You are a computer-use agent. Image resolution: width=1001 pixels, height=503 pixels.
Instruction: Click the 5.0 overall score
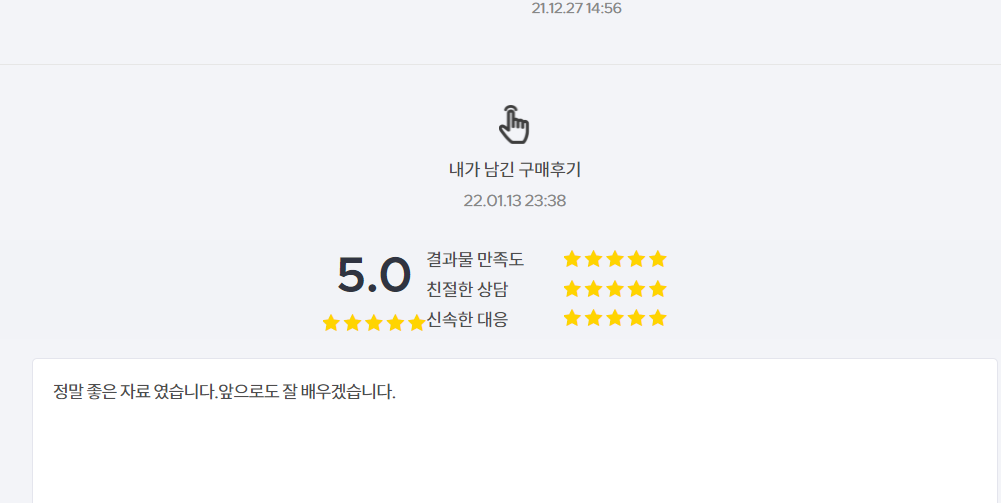tap(374, 275)
